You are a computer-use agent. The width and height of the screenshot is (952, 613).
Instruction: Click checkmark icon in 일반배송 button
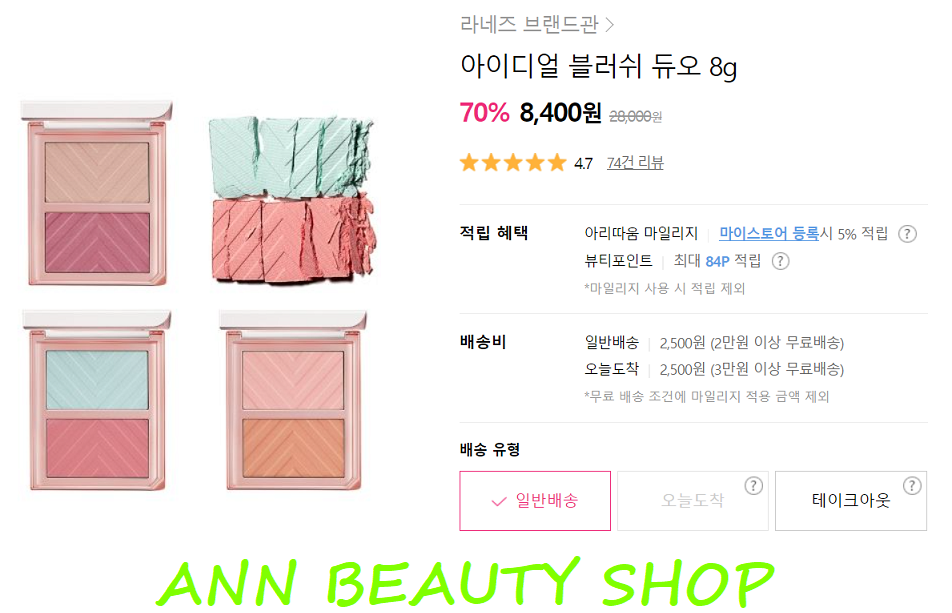click(498, 502)
